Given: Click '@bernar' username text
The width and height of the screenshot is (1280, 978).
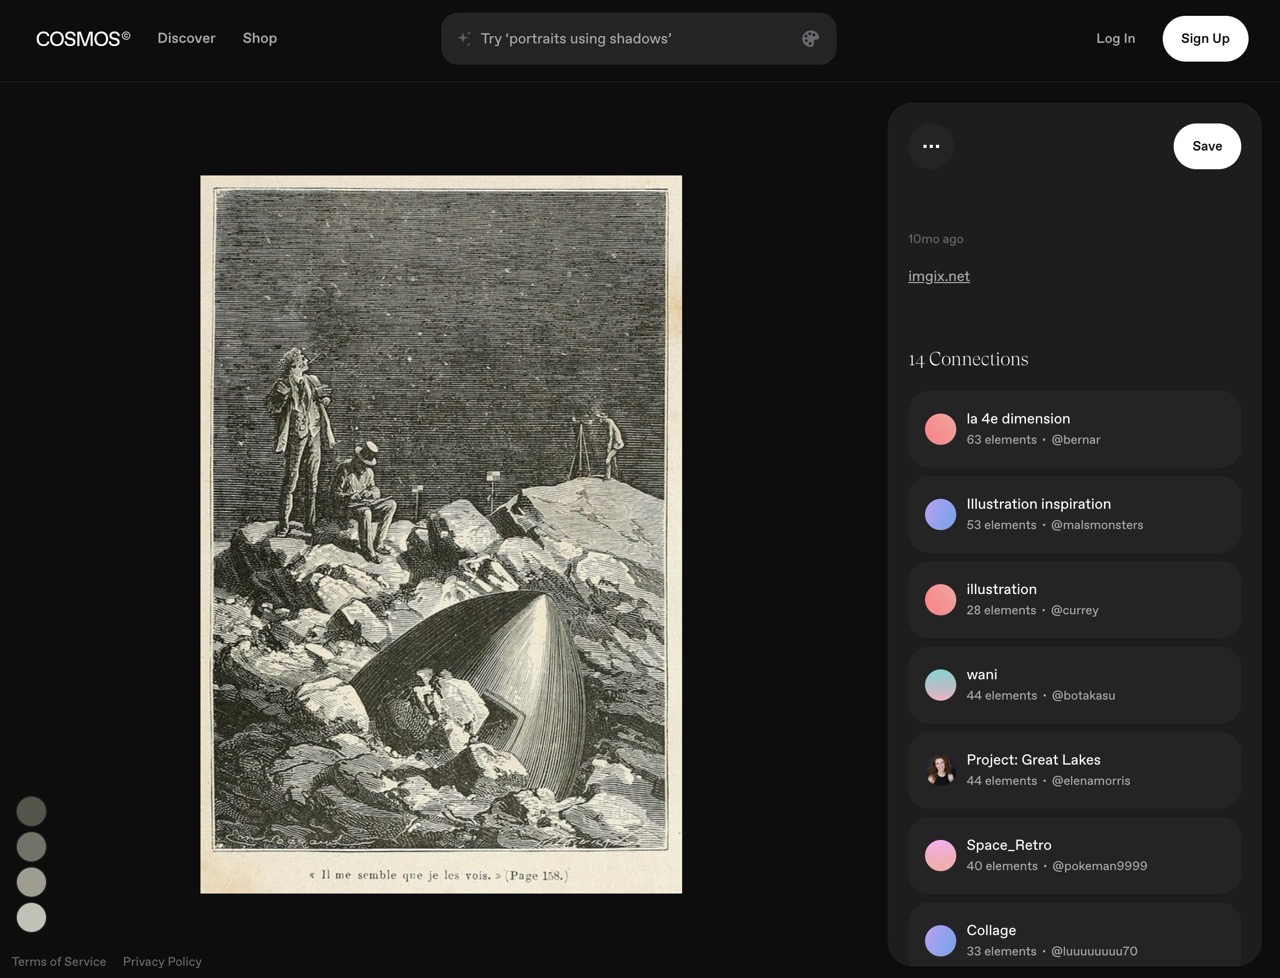Looking at the screenshot, I should [x=1076, y=440].
